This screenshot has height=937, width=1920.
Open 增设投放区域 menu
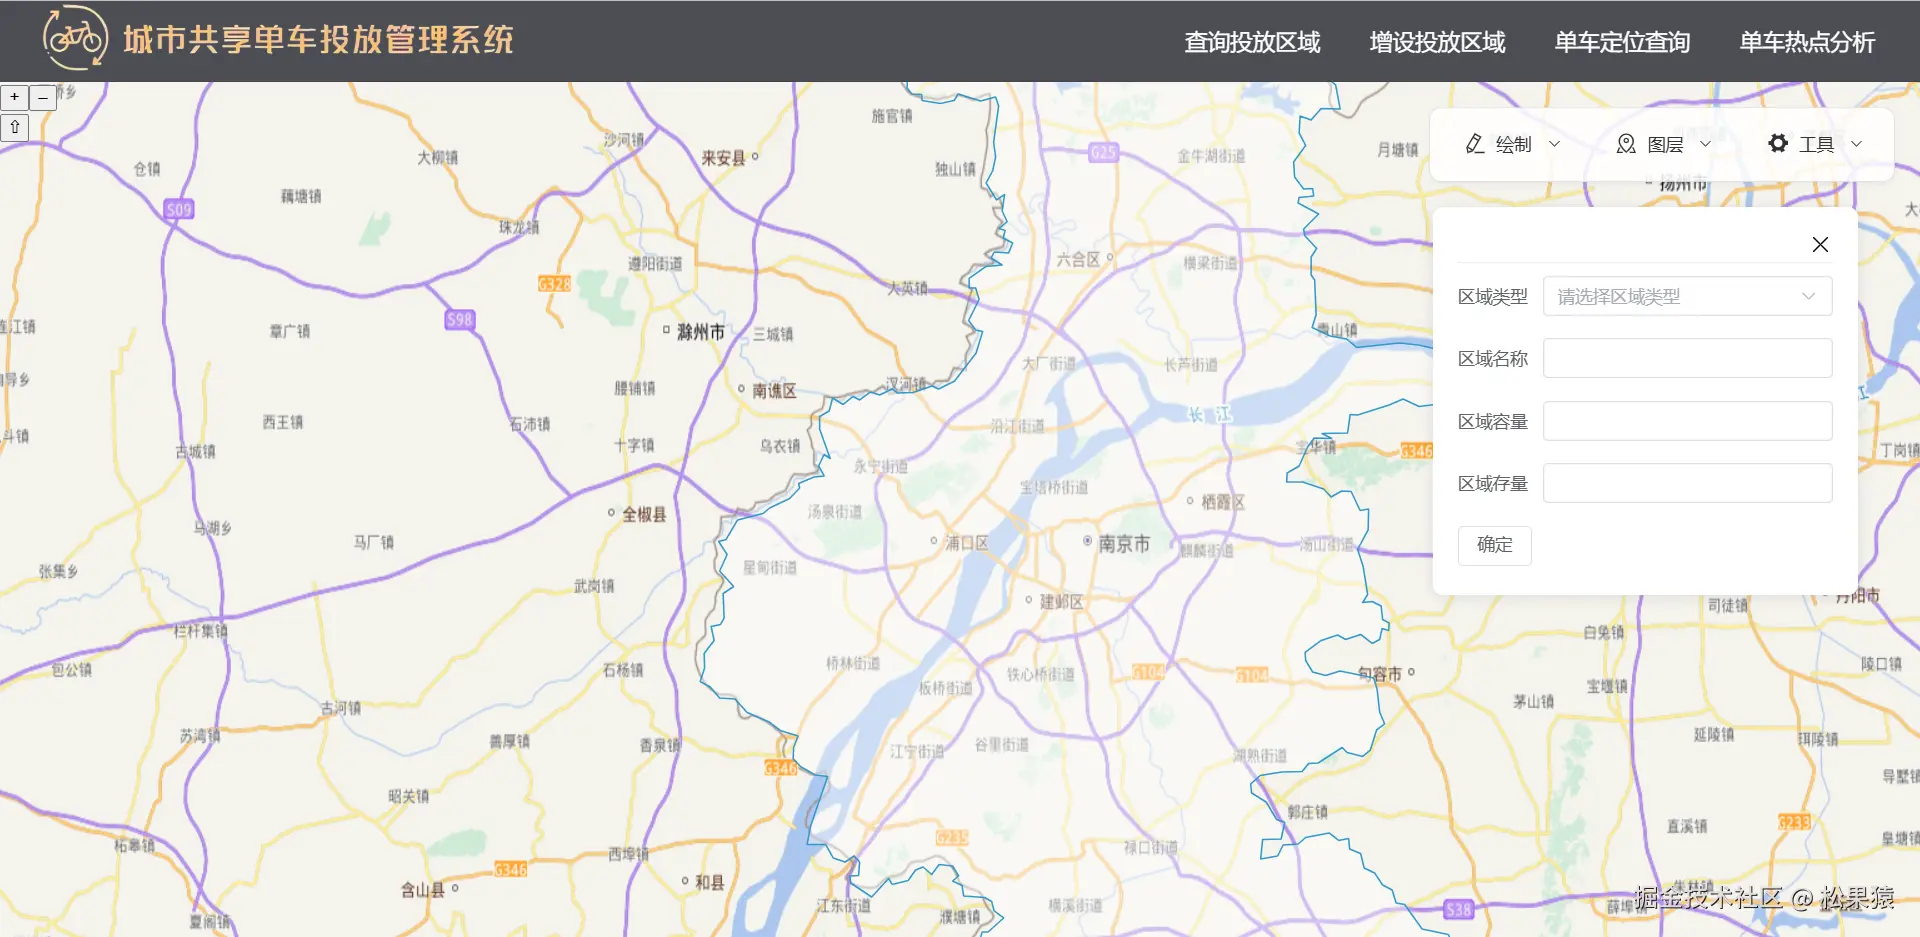coord(1437,42)
